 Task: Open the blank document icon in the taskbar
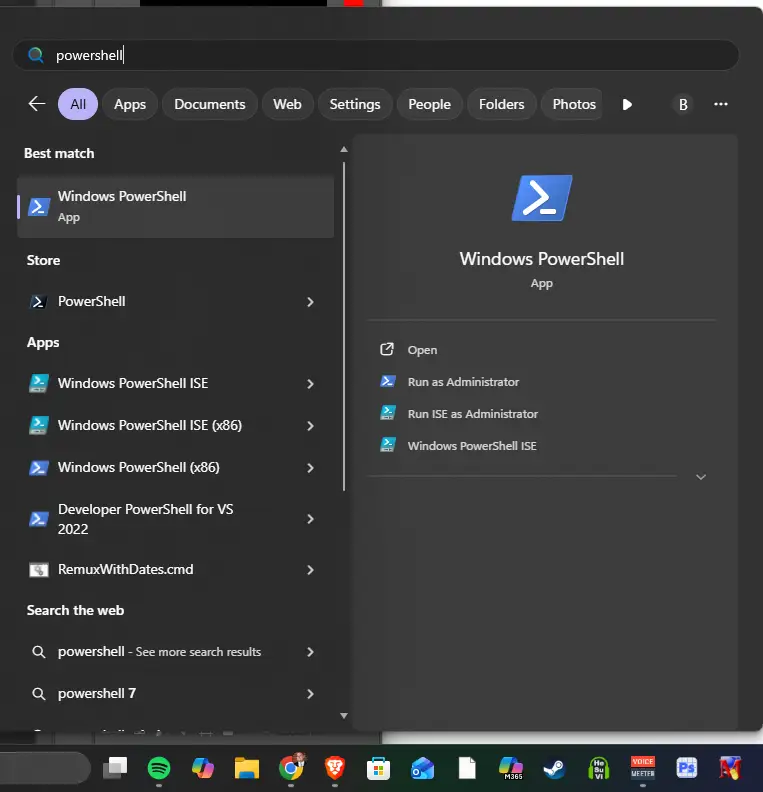467,768
